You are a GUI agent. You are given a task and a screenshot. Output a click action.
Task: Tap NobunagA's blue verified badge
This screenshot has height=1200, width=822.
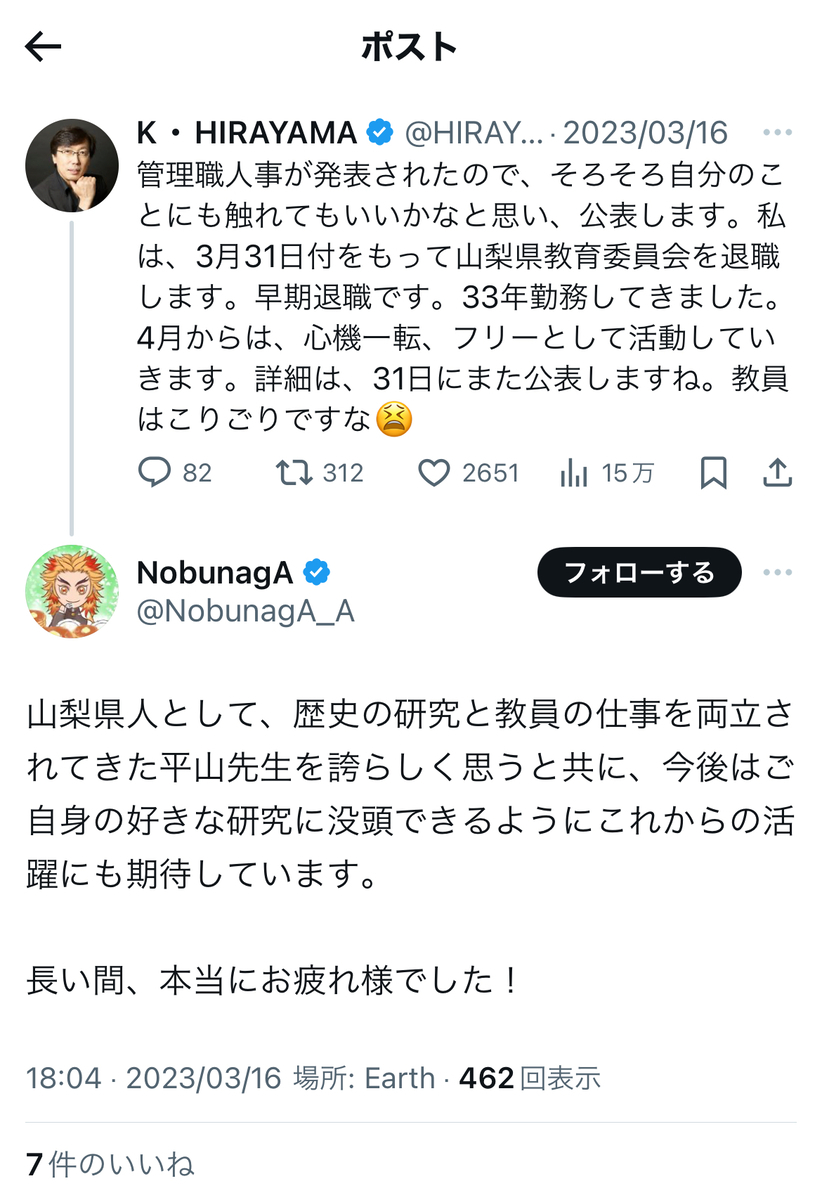[x=317, y=573]
